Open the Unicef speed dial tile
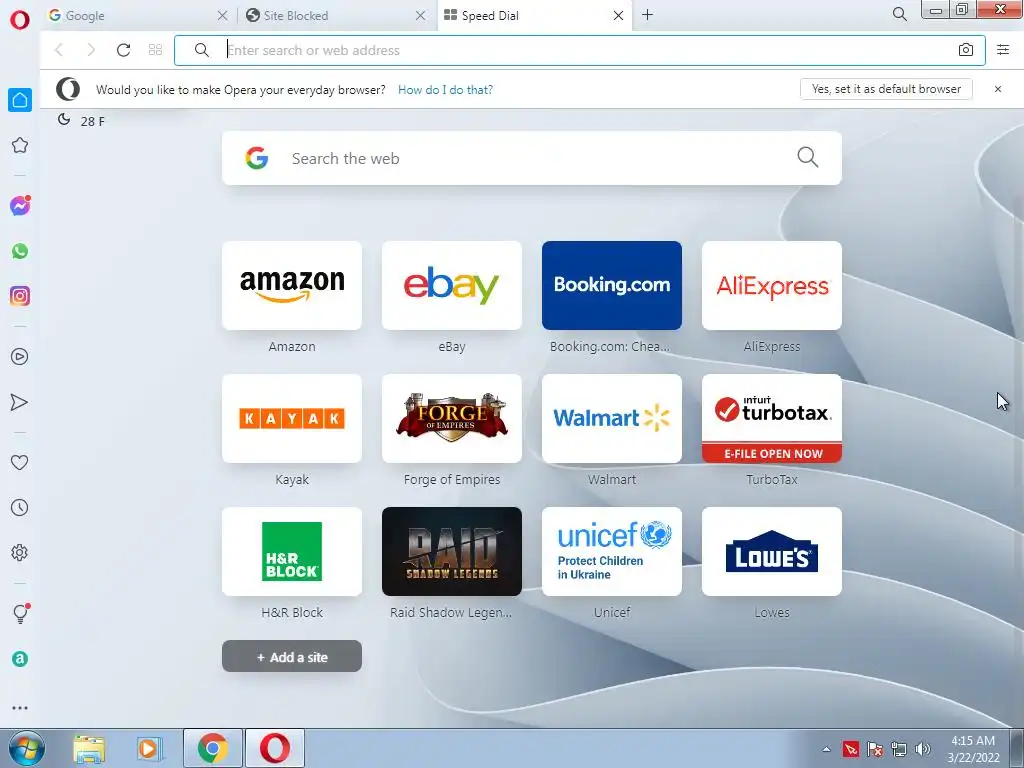 point(612,552)
